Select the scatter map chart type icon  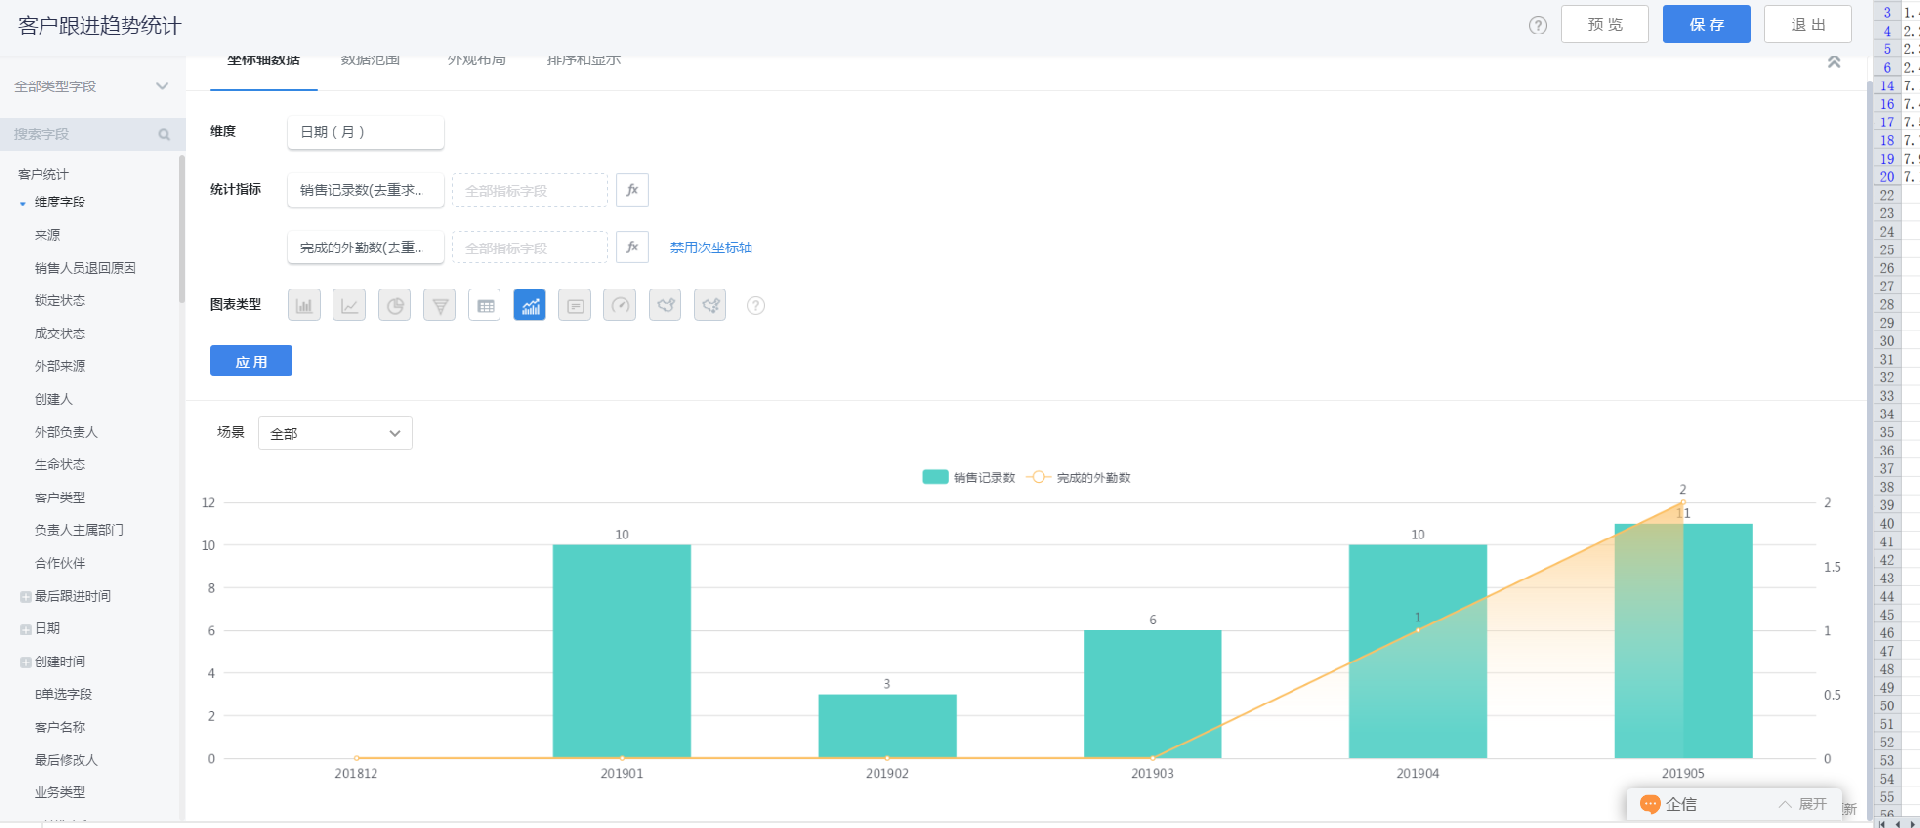click(x=710, y=305)
